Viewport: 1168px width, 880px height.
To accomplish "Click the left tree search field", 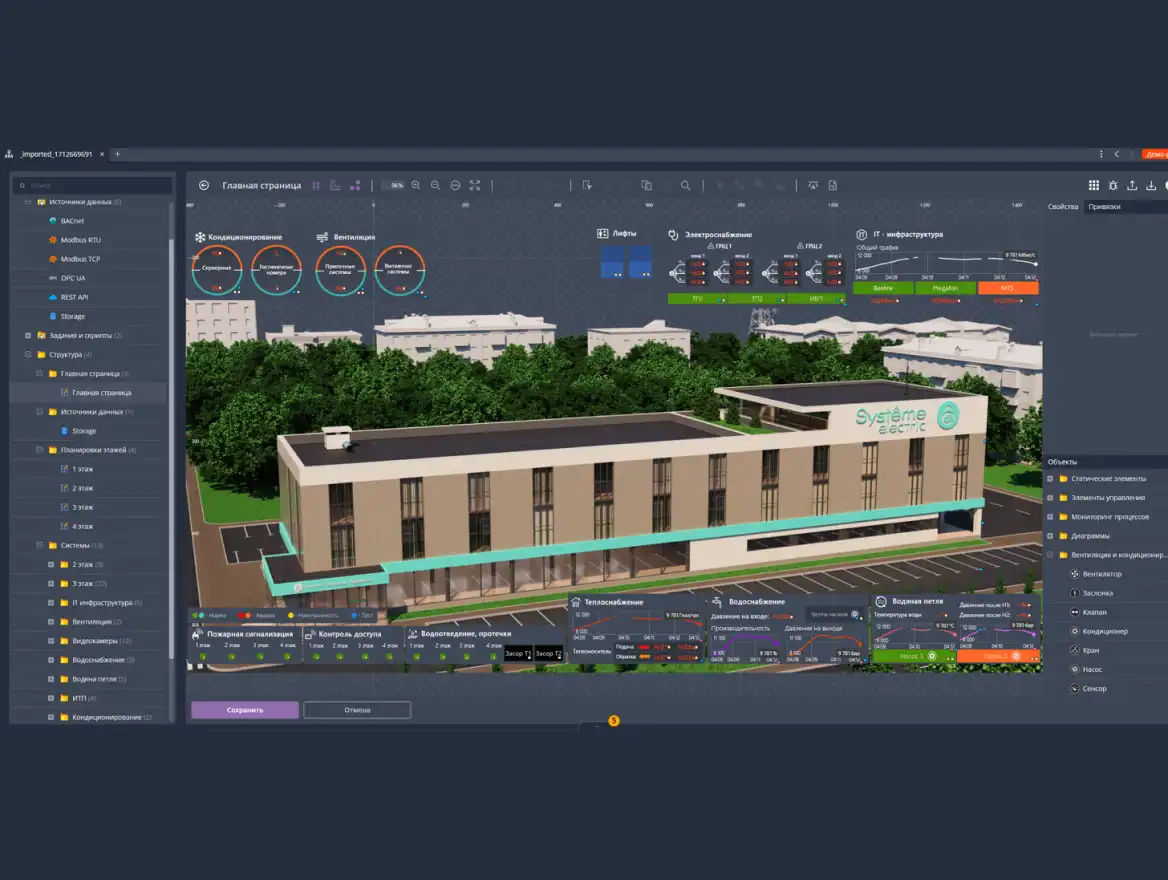I will click(x=95, y=185).
